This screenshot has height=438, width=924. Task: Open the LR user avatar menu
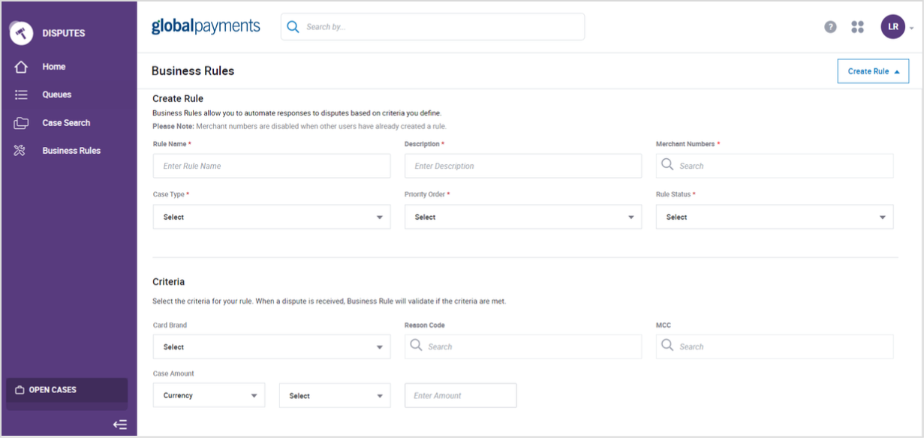pos(893,27)
